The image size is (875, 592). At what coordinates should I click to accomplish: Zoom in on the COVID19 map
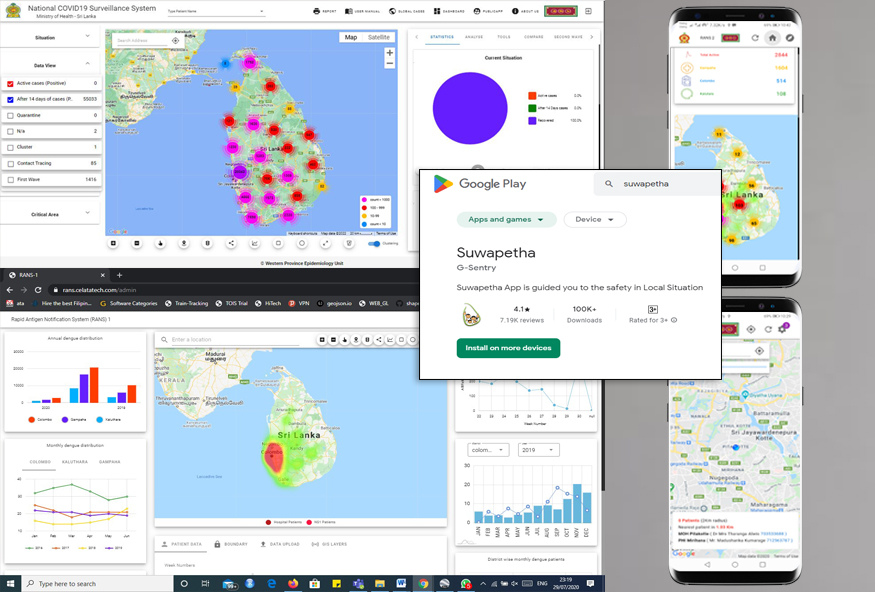pos(390,52)
